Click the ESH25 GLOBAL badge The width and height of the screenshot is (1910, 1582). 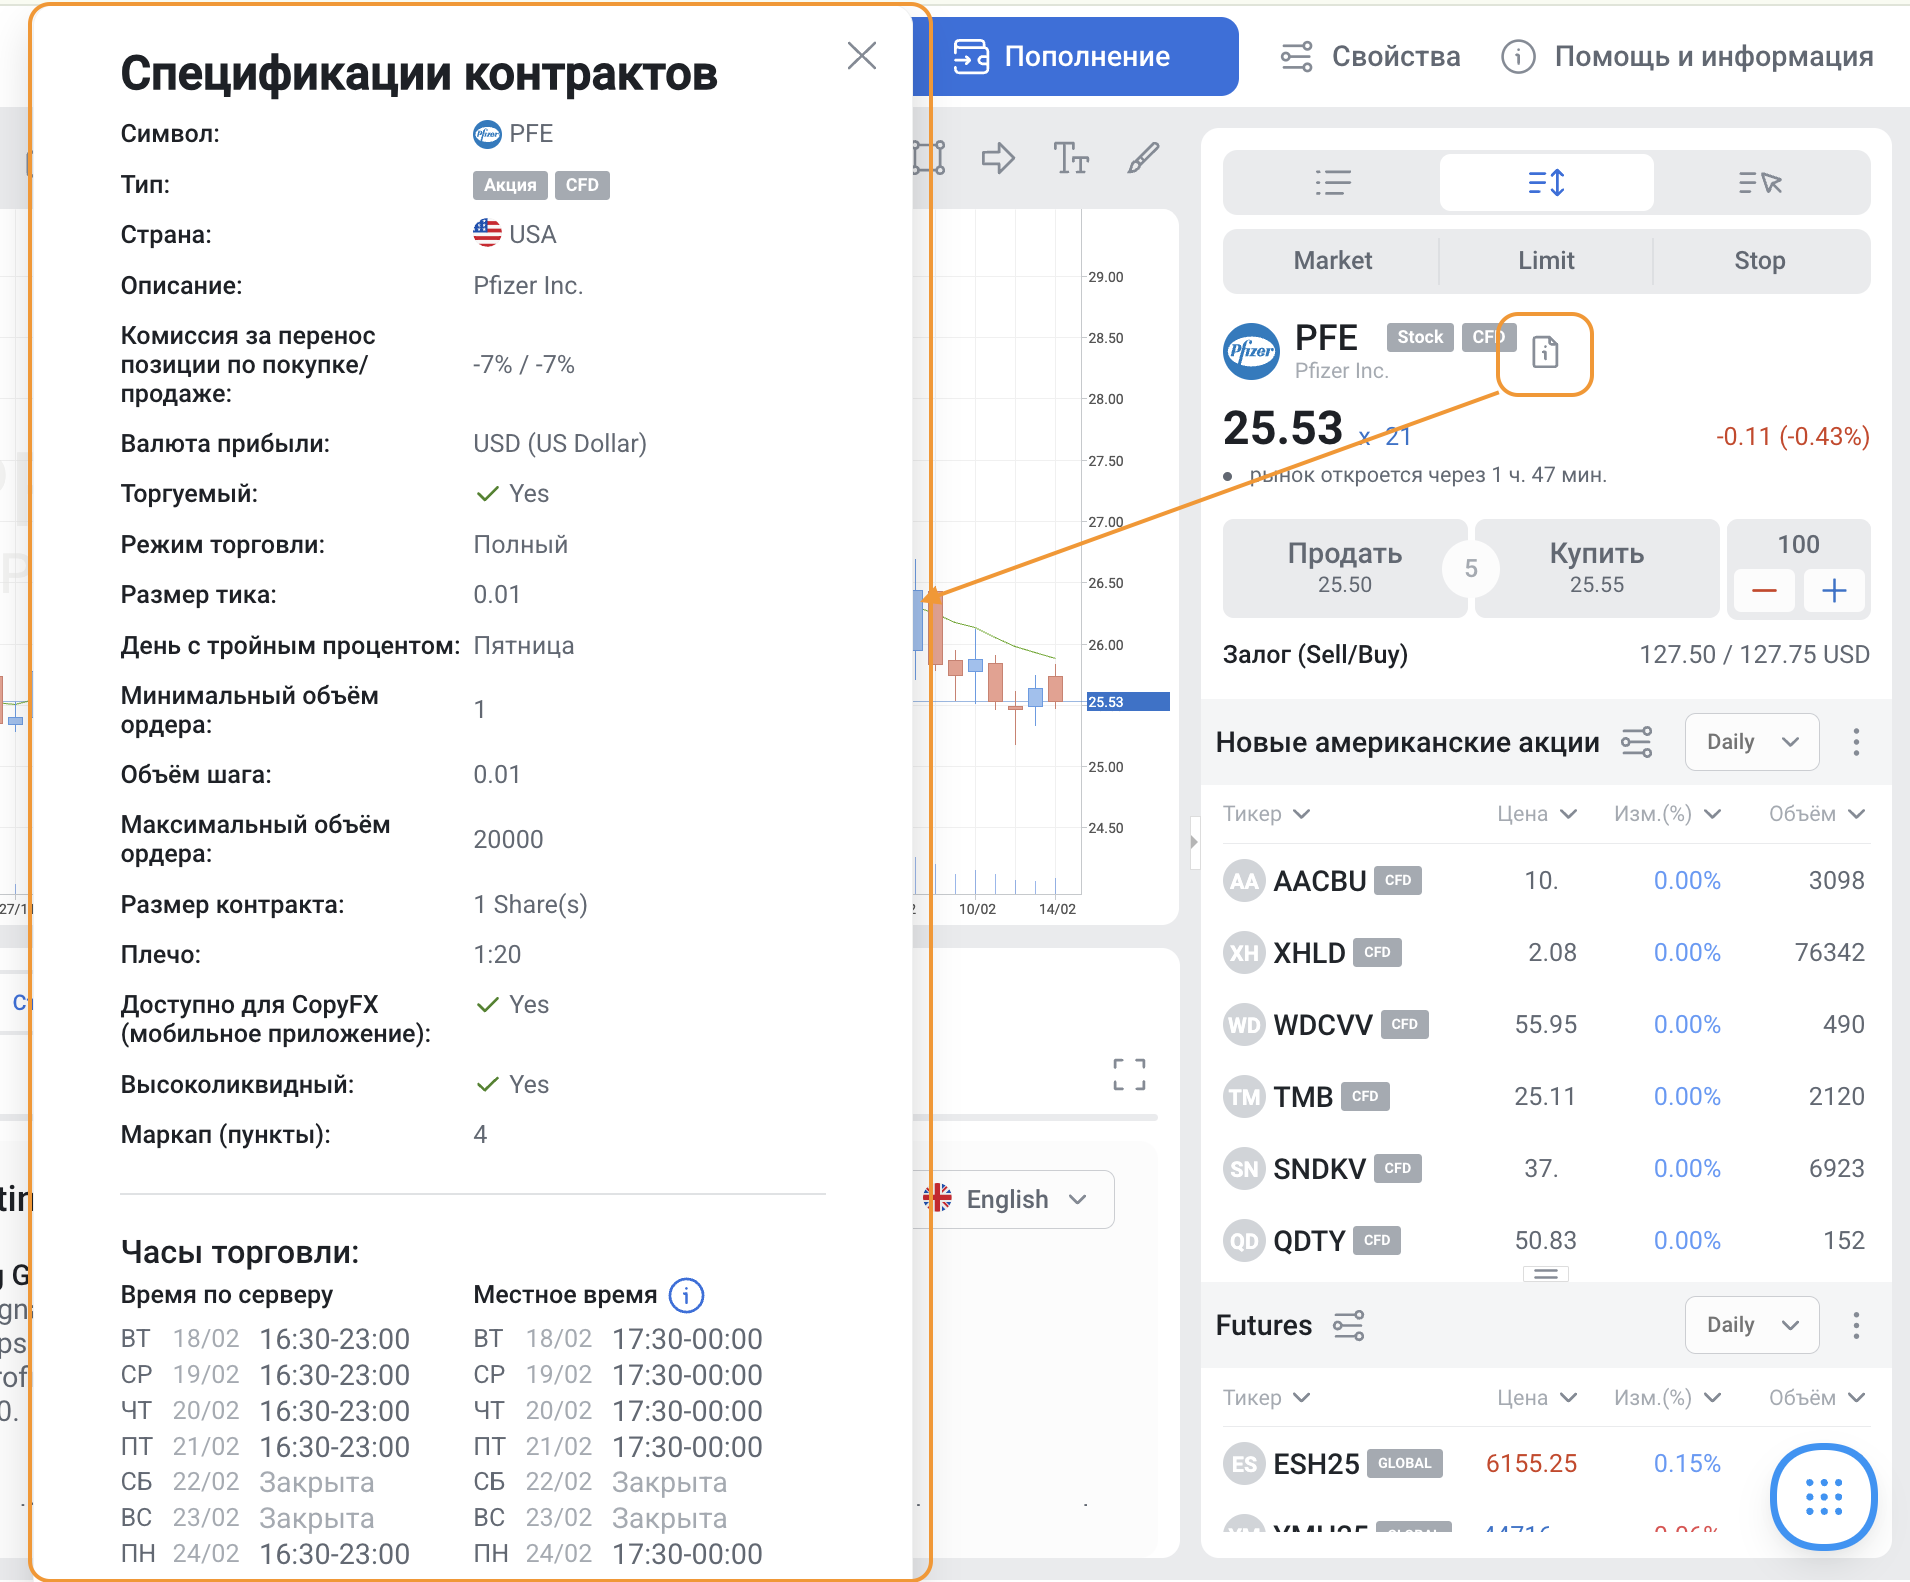(x=1405, y=1464)
